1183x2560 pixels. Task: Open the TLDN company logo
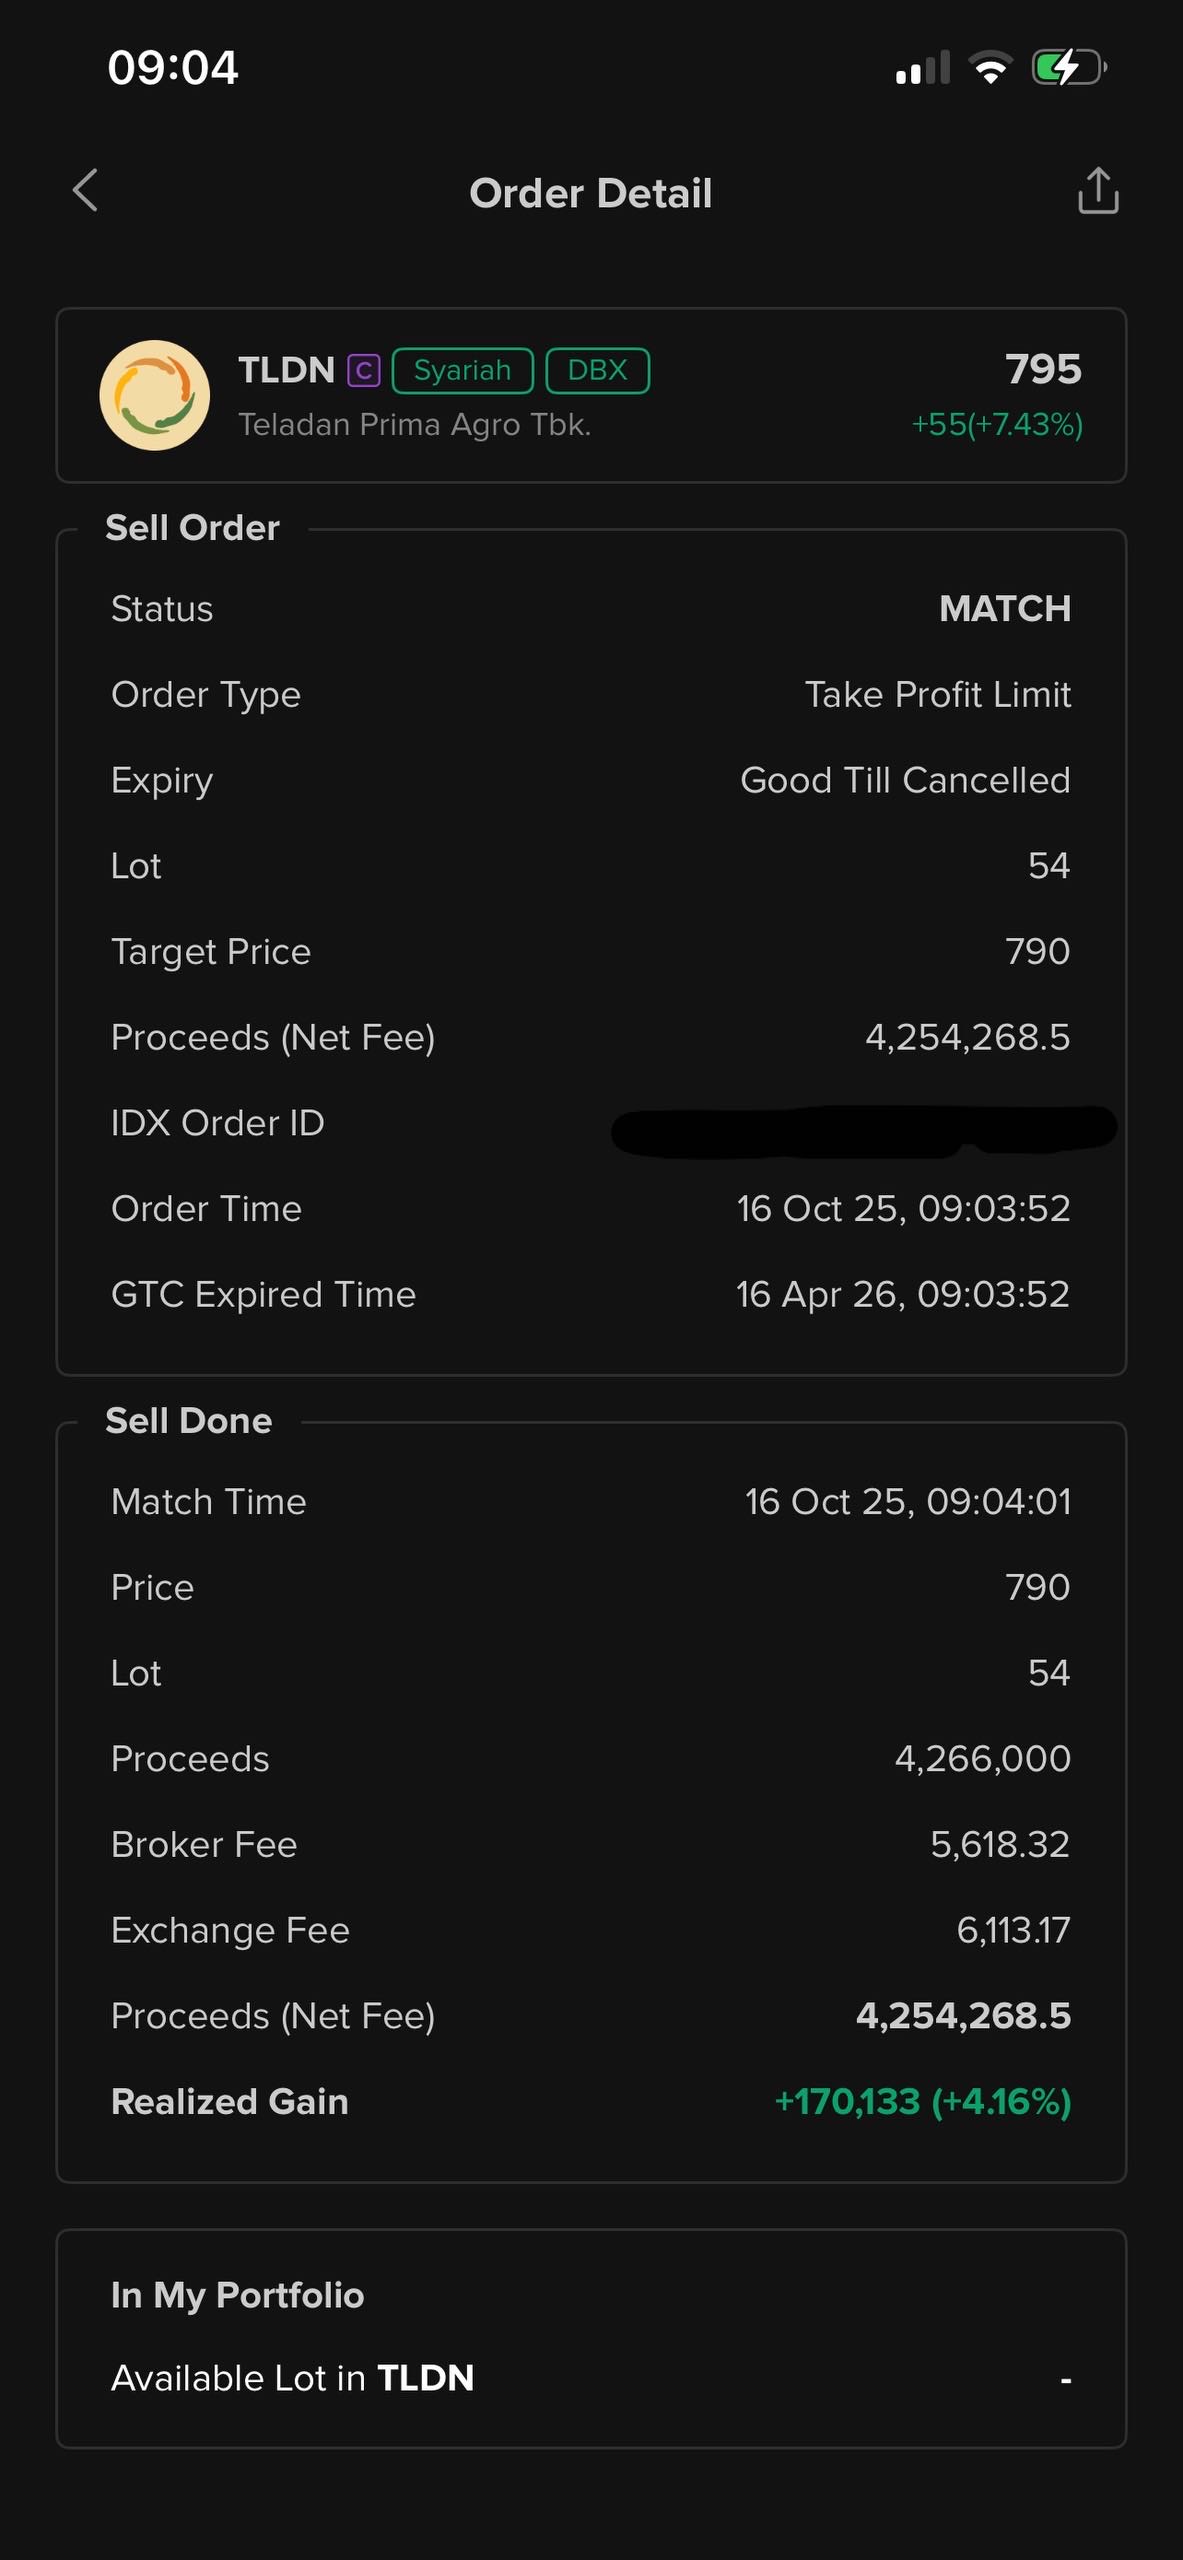[155, 396]
